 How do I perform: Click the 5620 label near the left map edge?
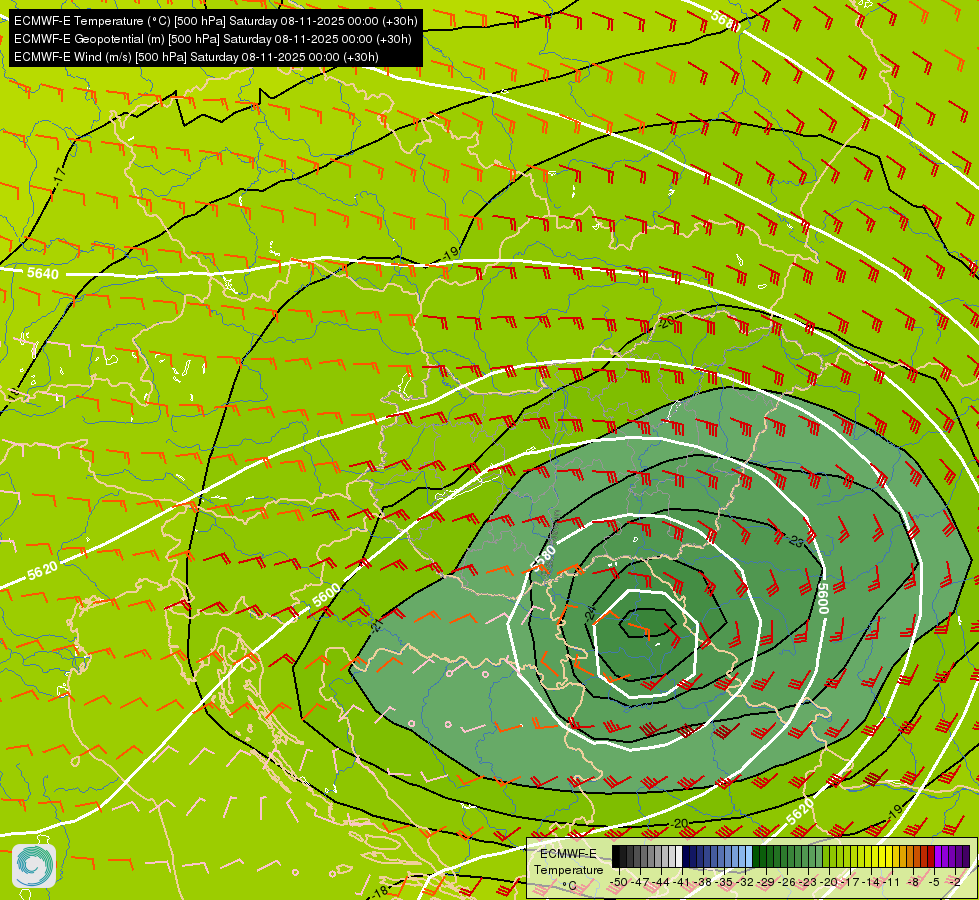click(x=42, y=570)
